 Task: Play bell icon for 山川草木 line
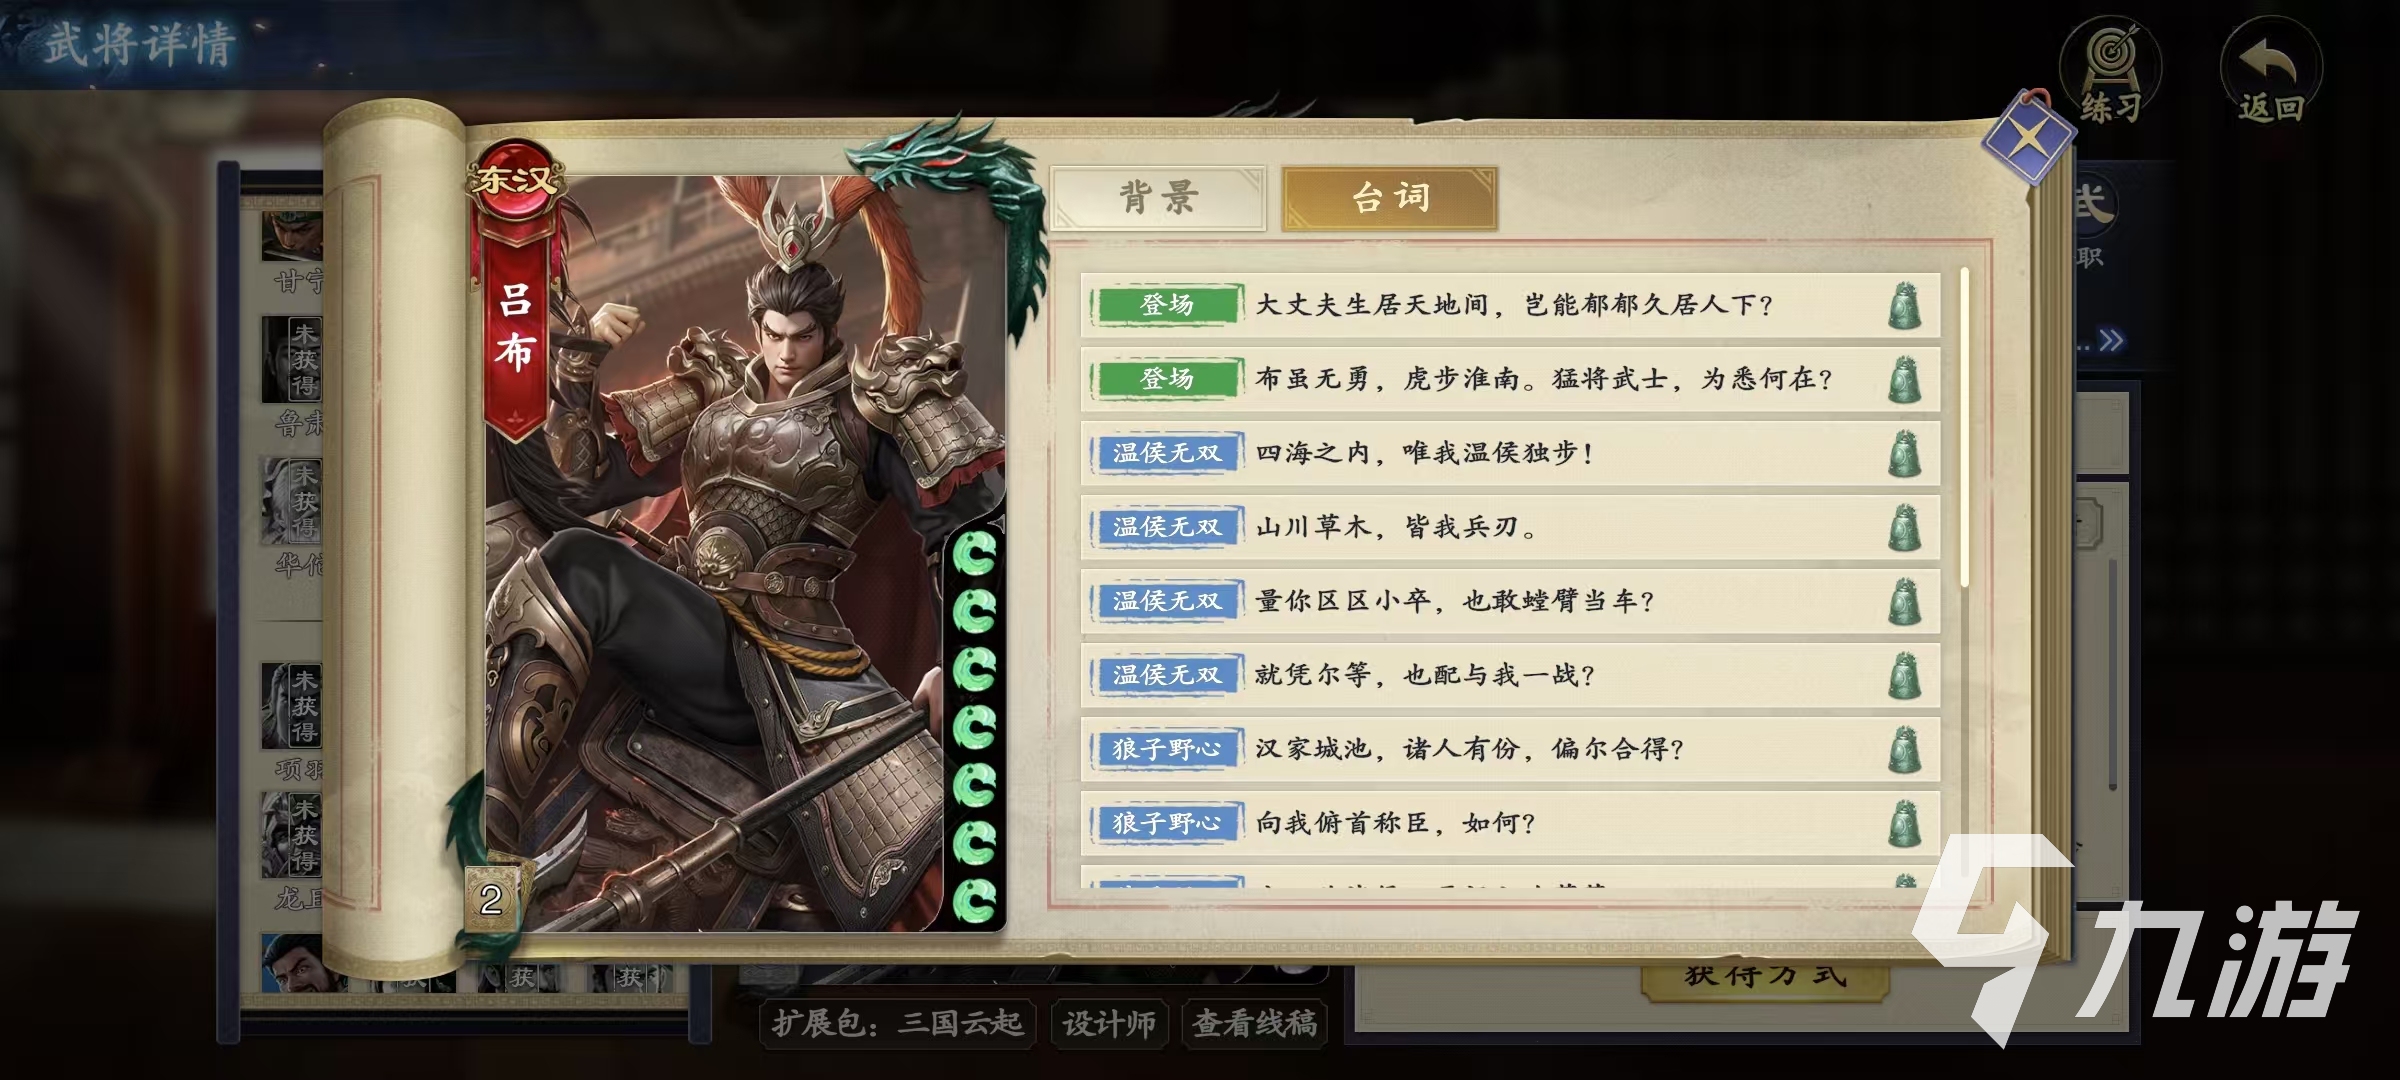[x=1904, y=527]
